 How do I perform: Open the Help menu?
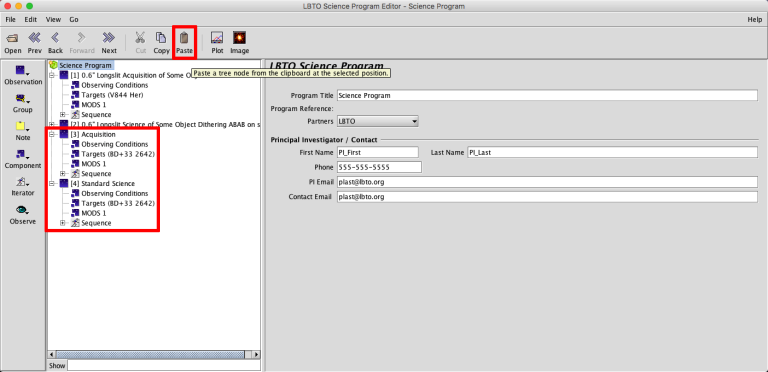pyautogui.click(x=754, y=20)
